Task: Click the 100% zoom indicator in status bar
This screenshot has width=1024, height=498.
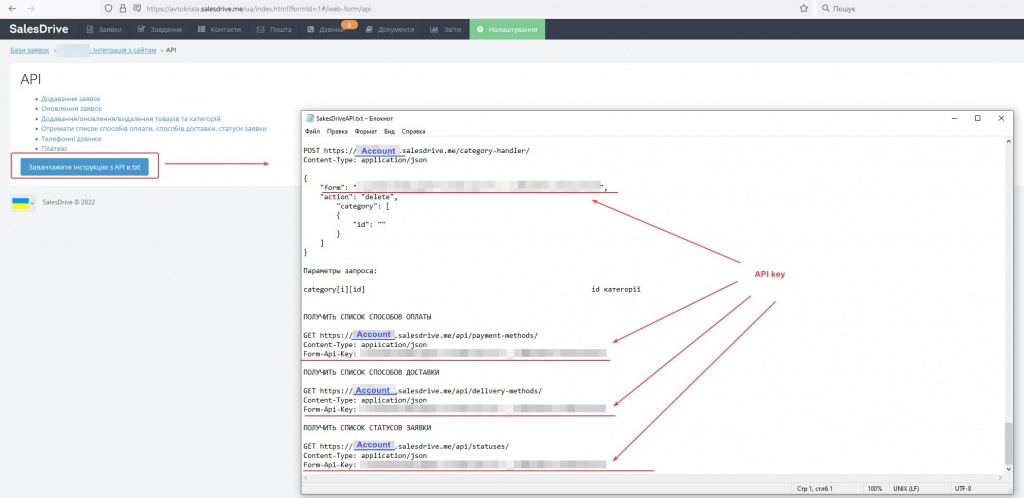Action: tap(876, 488)
